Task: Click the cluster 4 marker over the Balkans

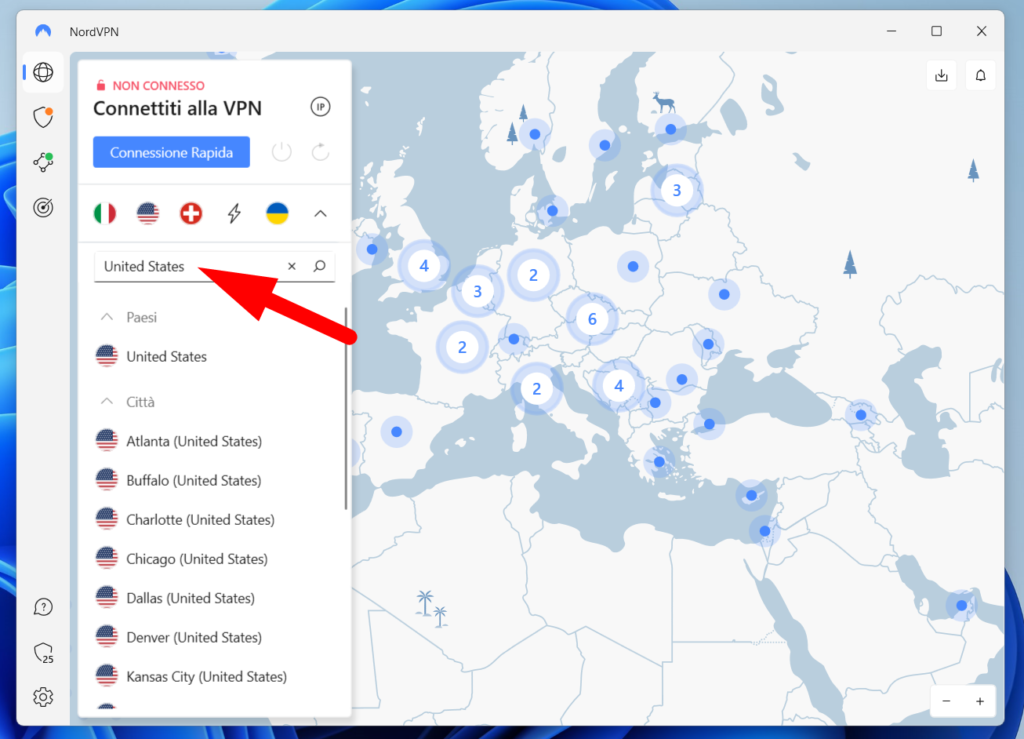Action: (x=618, y=386)
